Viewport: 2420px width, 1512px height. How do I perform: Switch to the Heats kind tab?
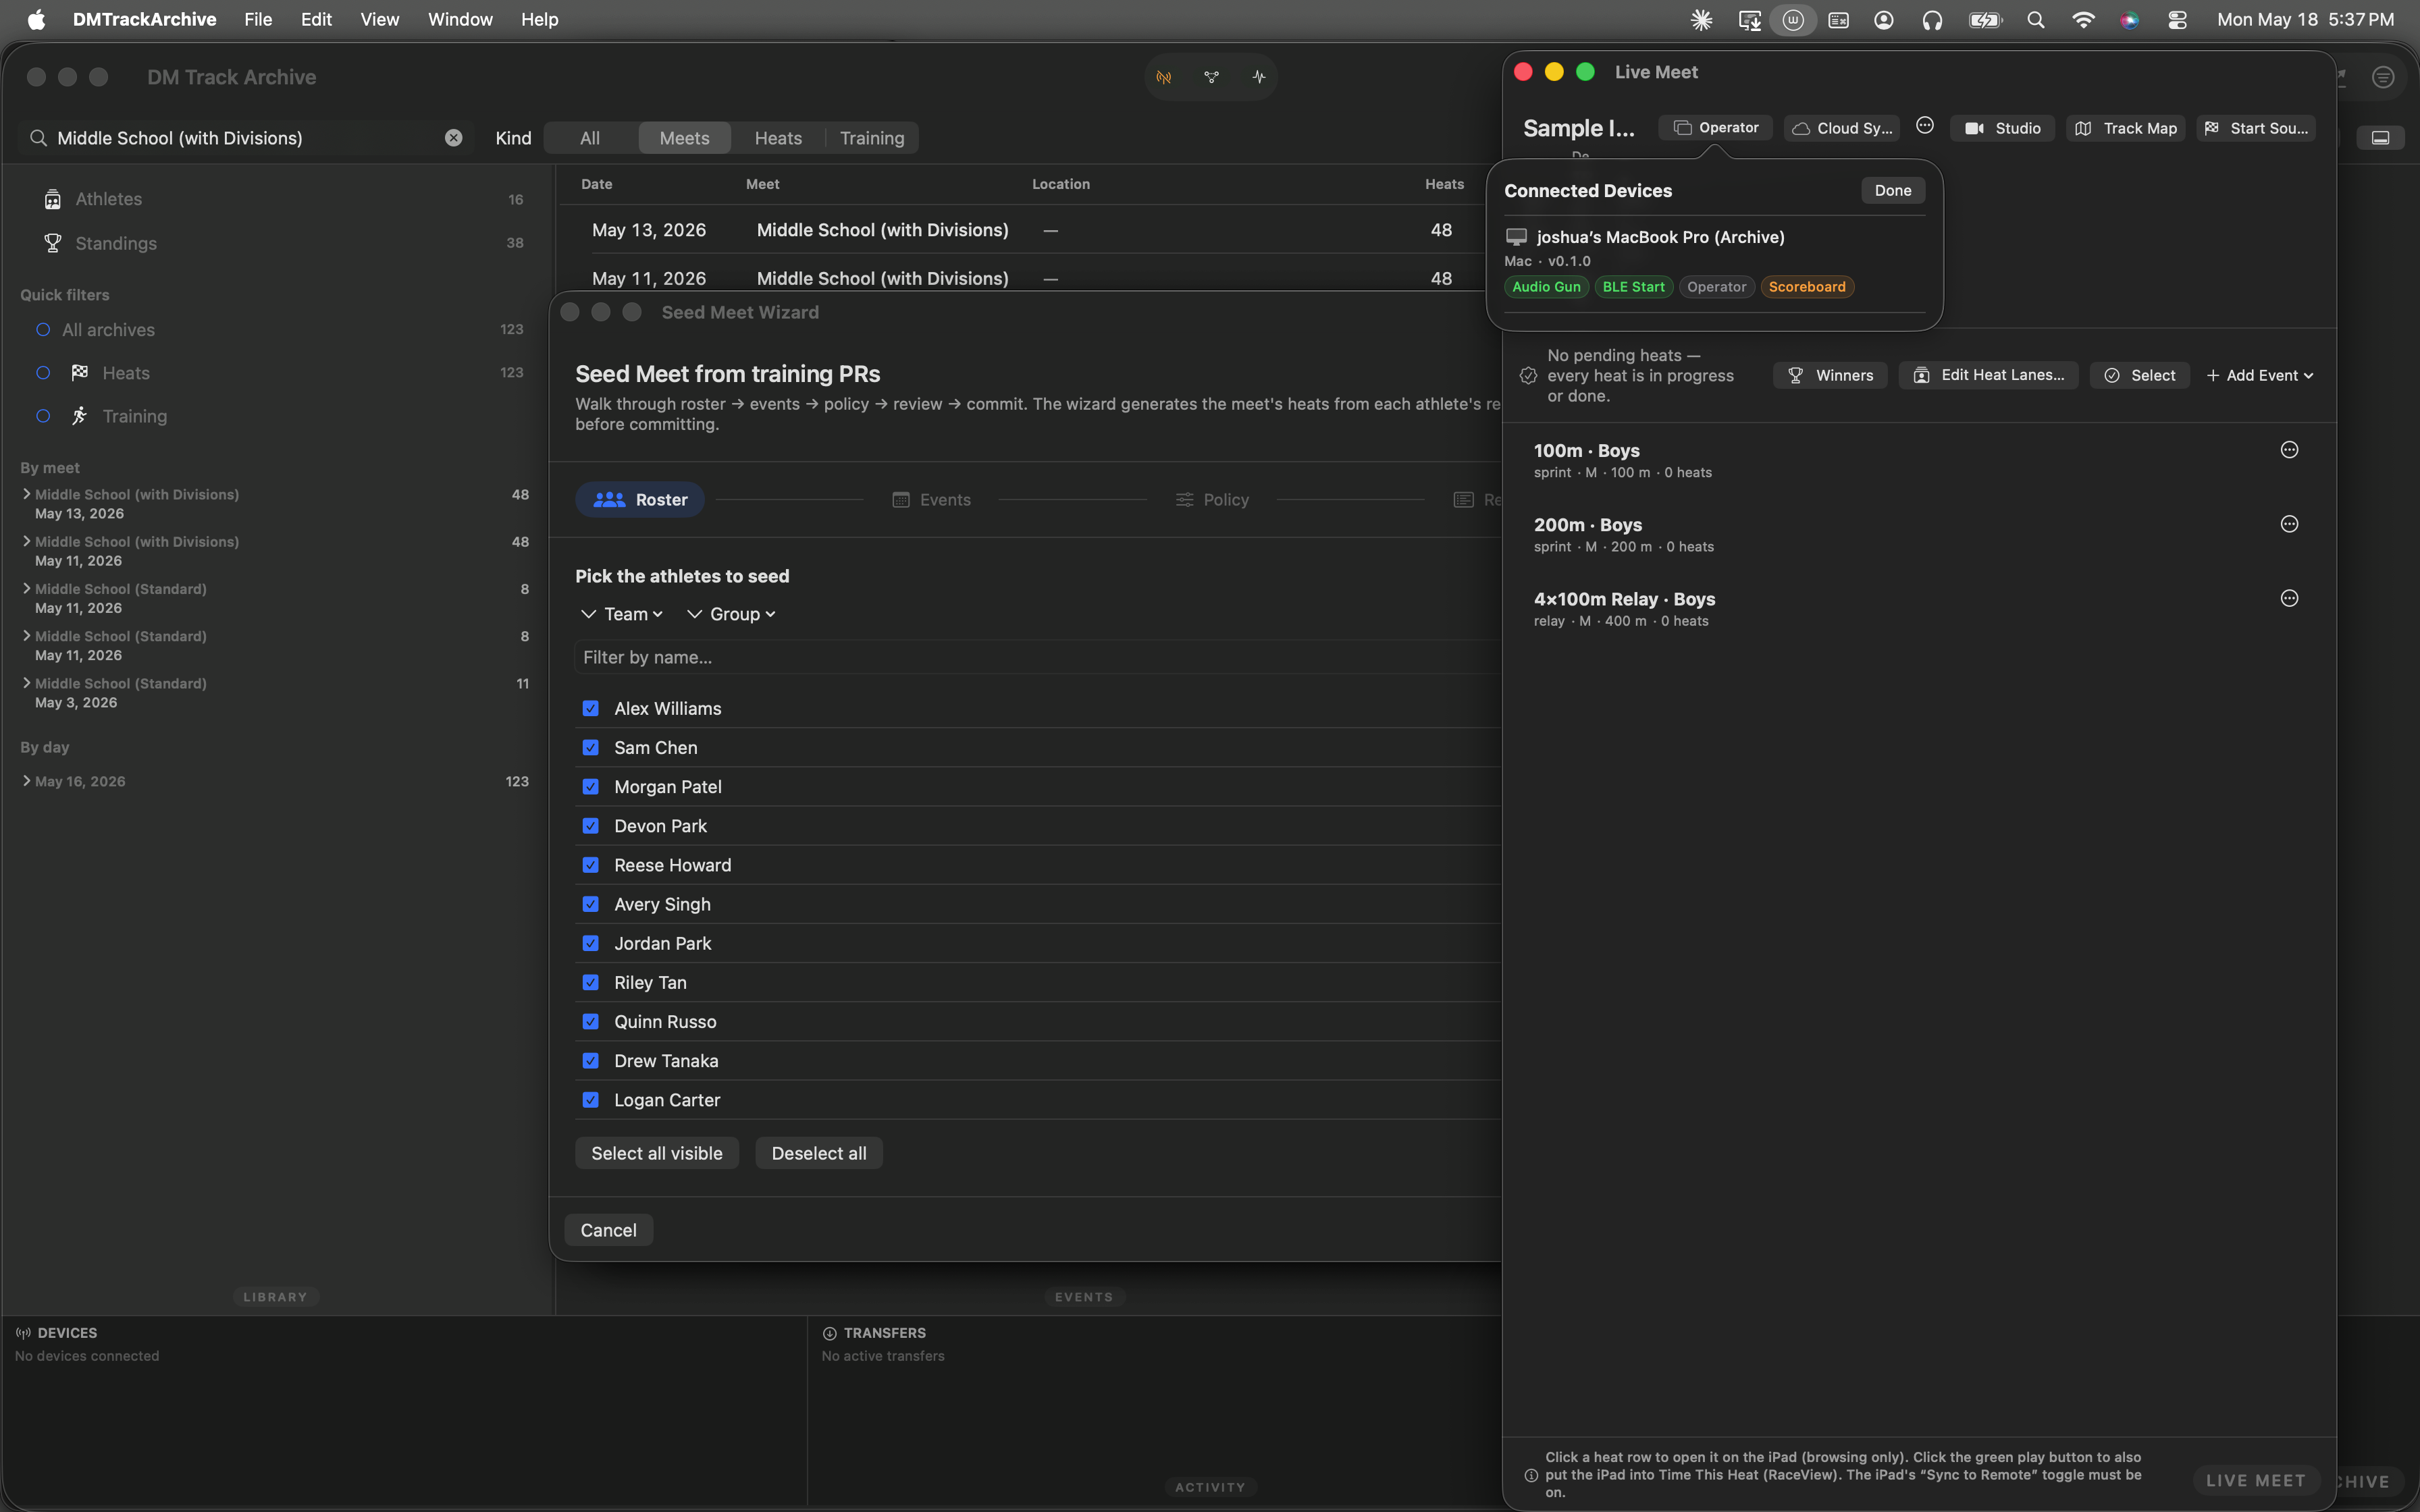(778, 138)
